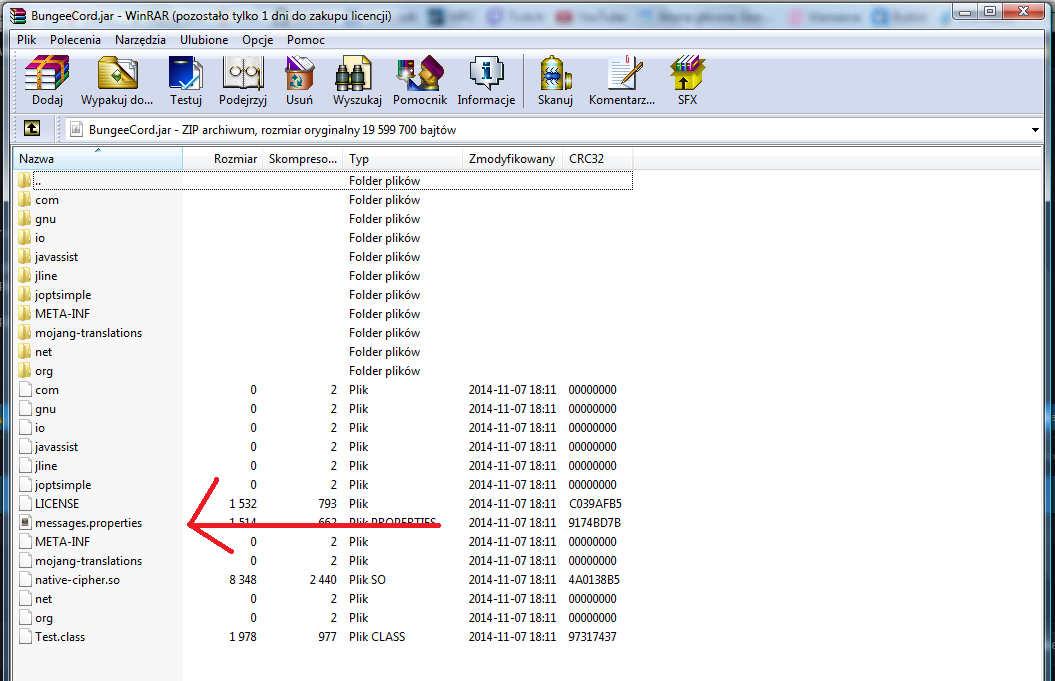Image resolution: width=1055 pixels, height=681 pixels.
Task: Select the META-INF file with size 0
Action: click(x=63, y=542)
